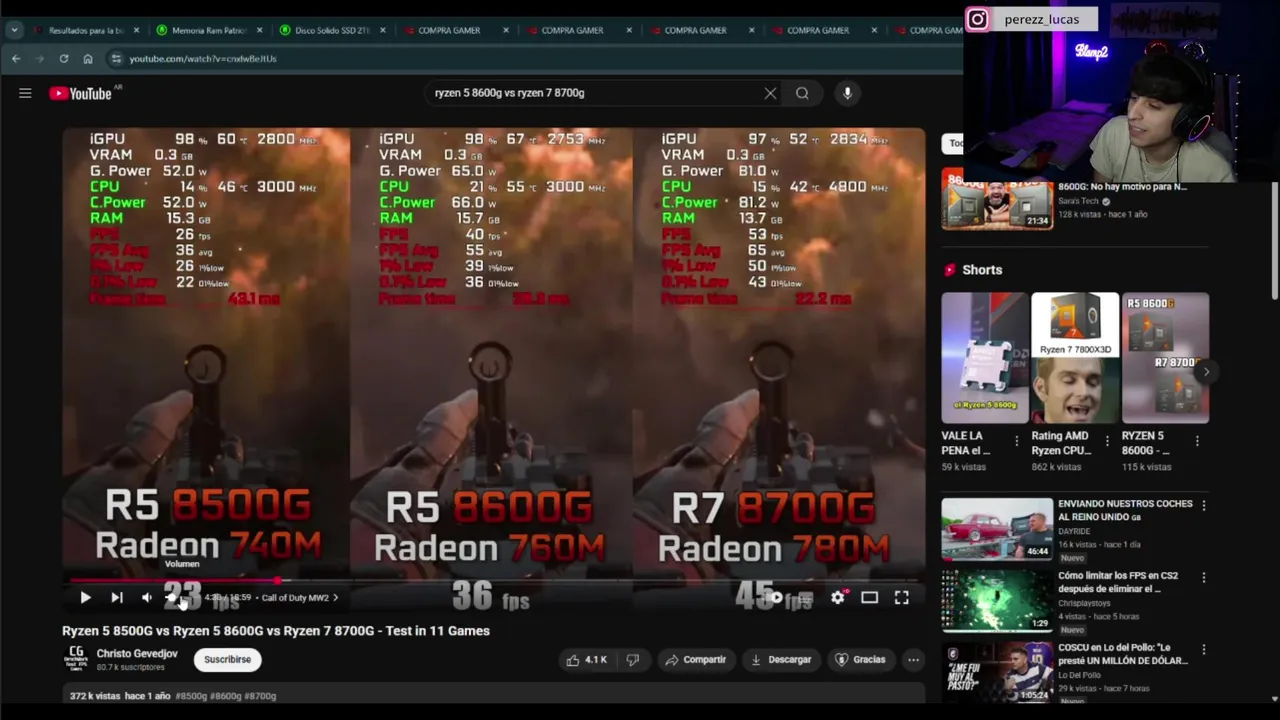Skip to the next video
Viewport: 1280px width, 720px height.
click(116, 597)
